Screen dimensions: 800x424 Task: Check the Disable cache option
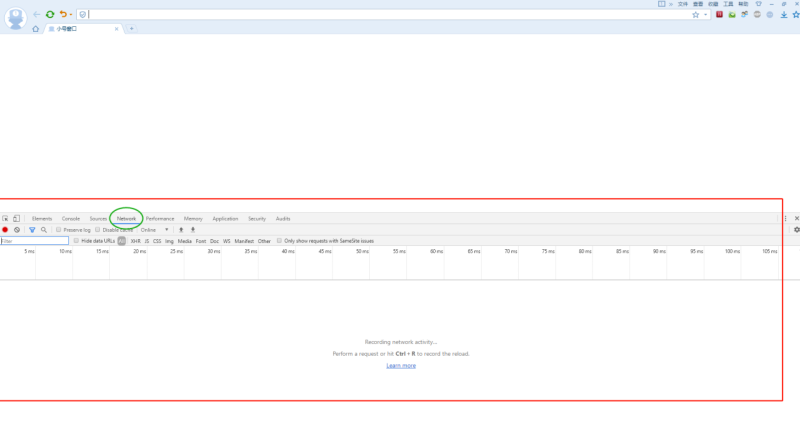[98, 230]
